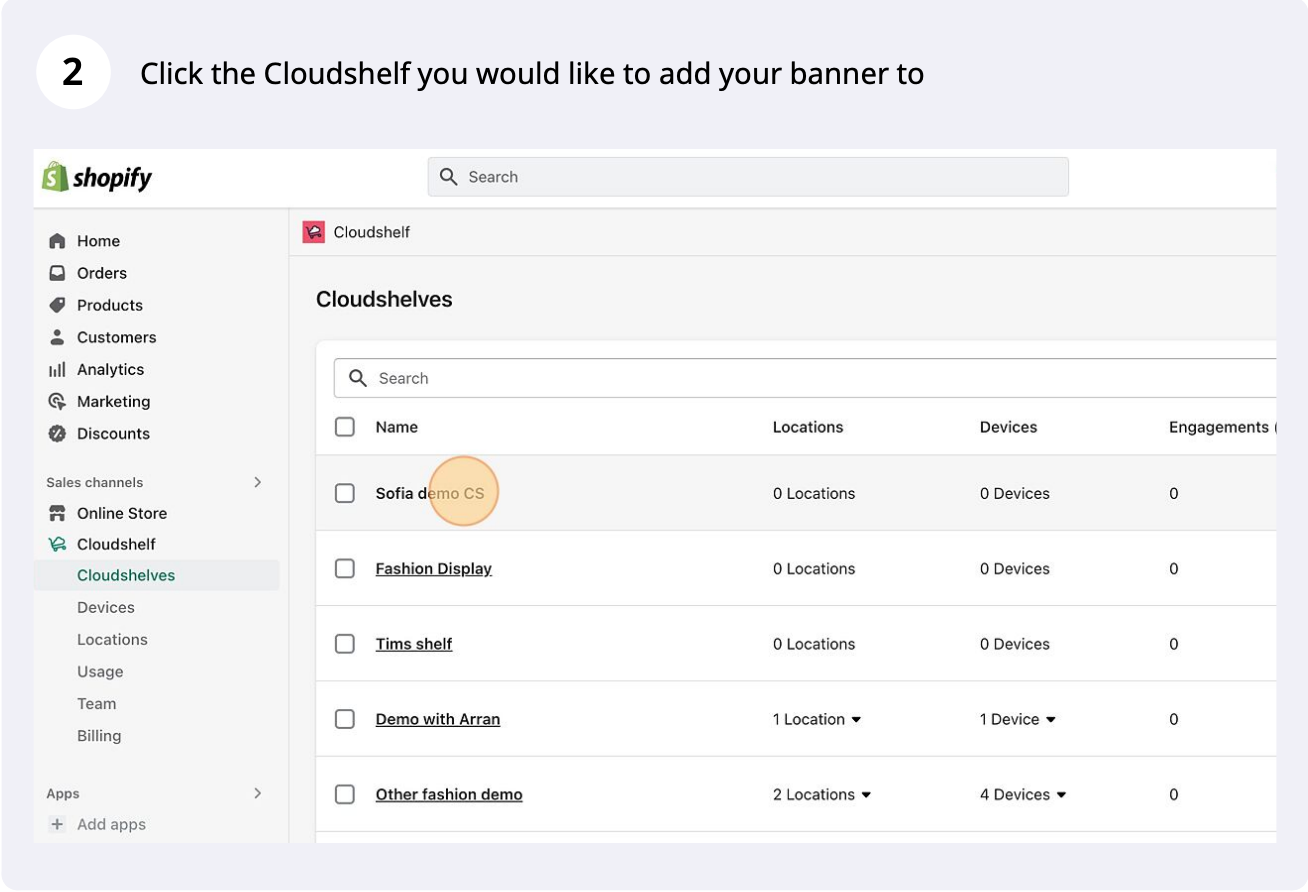
Task: Expand the 2 Locations dropdown for Other fashion demo
Action: [x=822, y=794]
